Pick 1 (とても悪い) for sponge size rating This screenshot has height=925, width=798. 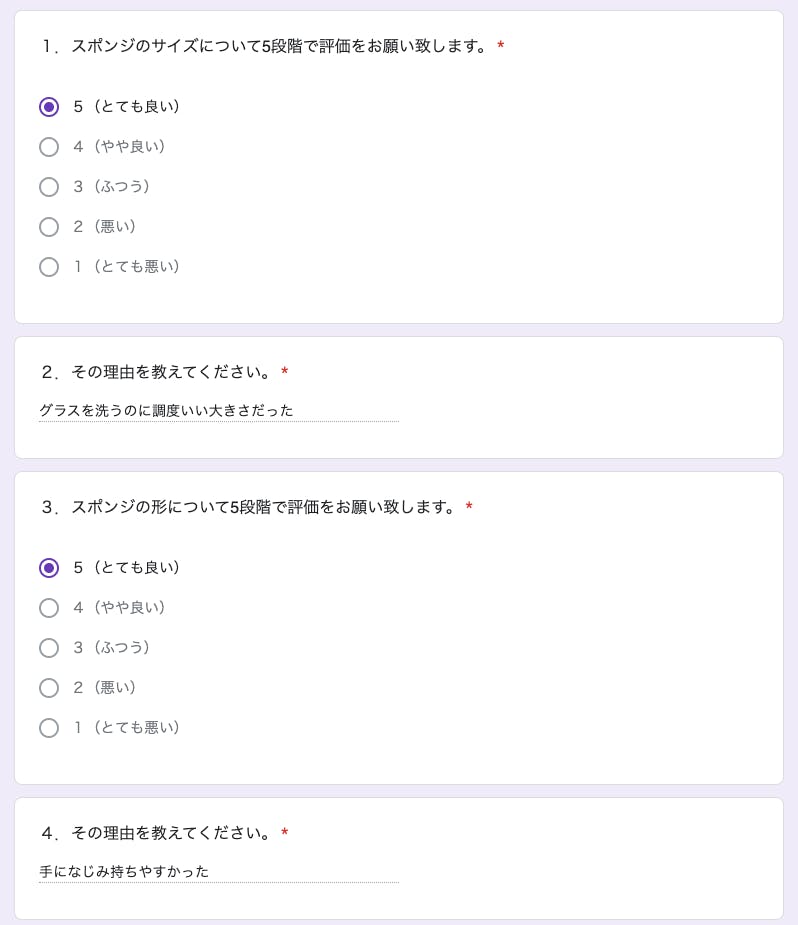pyautogui.click(x=49, y=267)
